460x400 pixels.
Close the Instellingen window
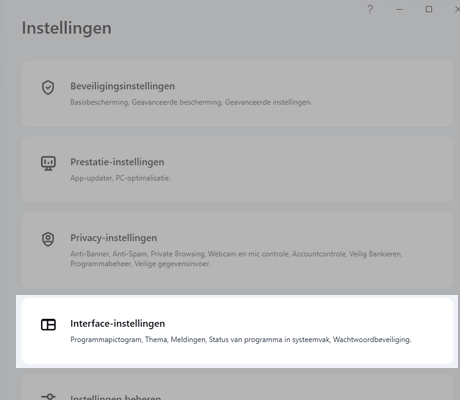point(457,9)
